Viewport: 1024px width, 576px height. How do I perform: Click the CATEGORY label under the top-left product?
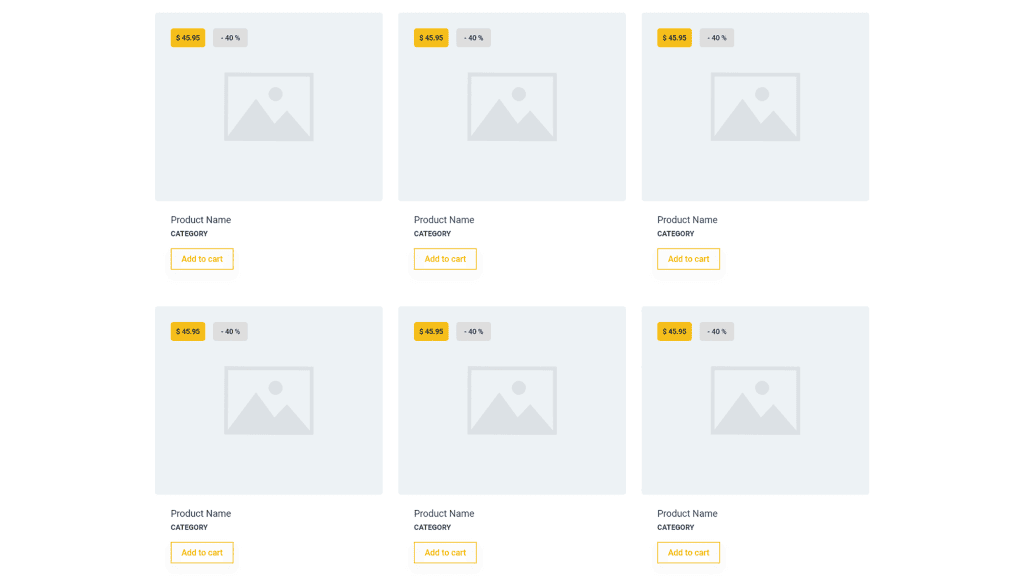[x=189, y=234]
